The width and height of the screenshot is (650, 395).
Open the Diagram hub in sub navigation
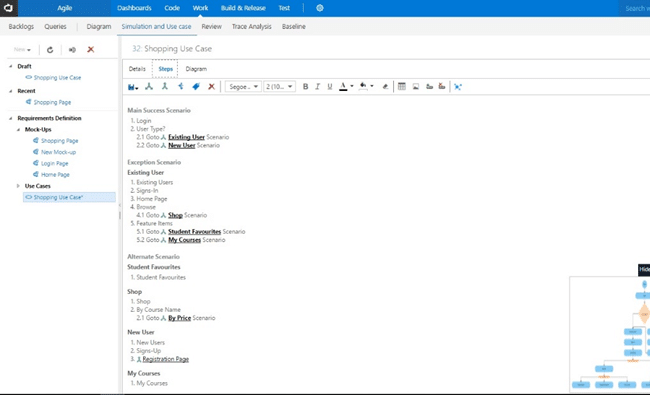click(99, 27)
